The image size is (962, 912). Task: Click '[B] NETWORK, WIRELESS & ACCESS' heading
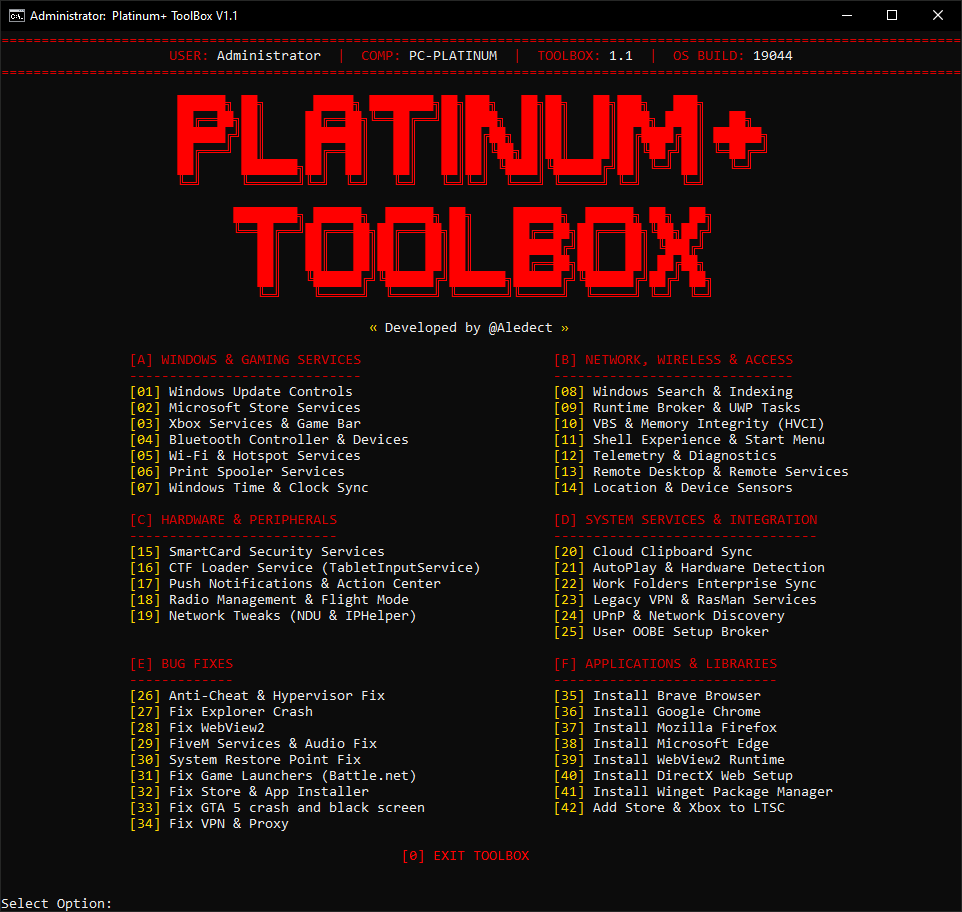[x=673, y=359]
